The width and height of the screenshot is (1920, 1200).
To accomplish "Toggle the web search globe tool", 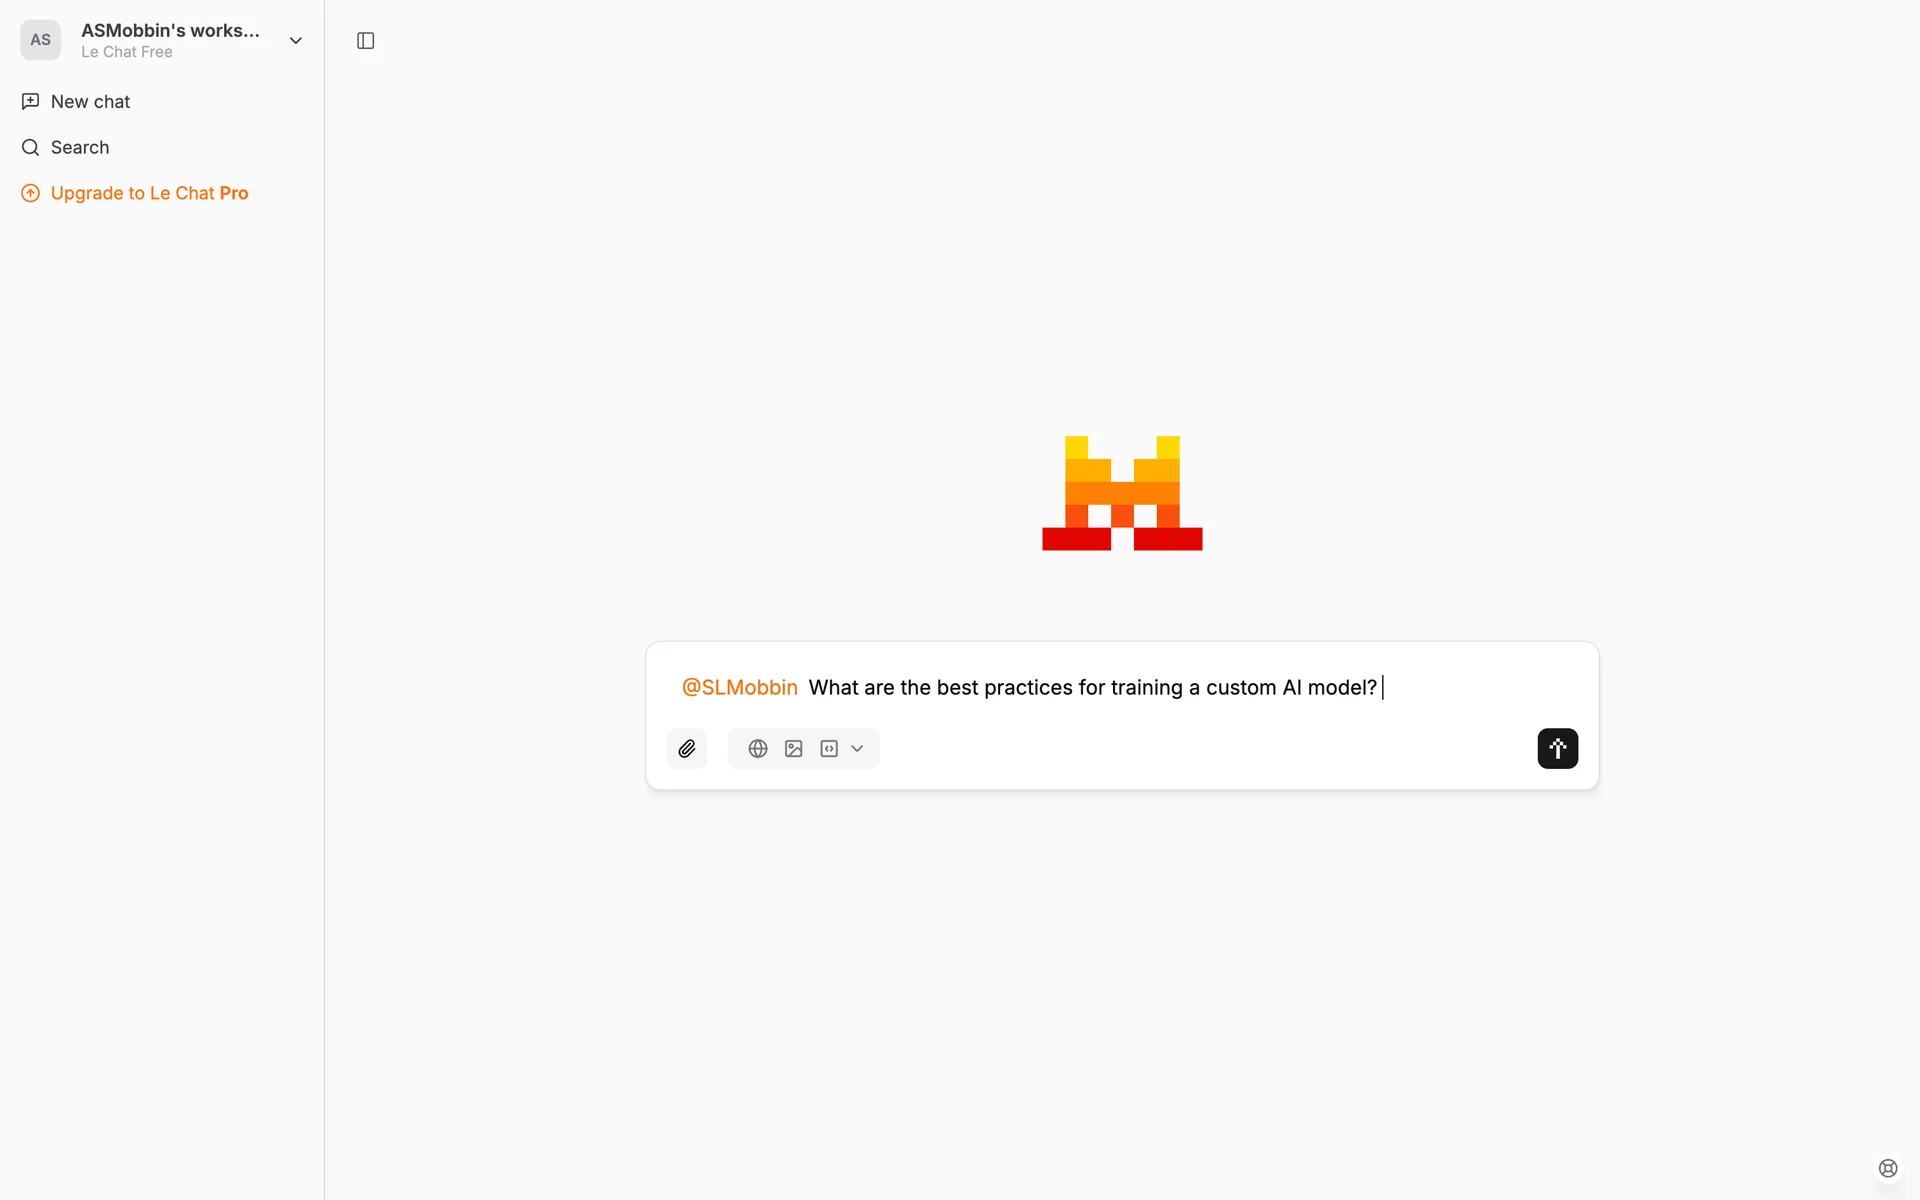I will pyautogui.click(x=758, y=748).
